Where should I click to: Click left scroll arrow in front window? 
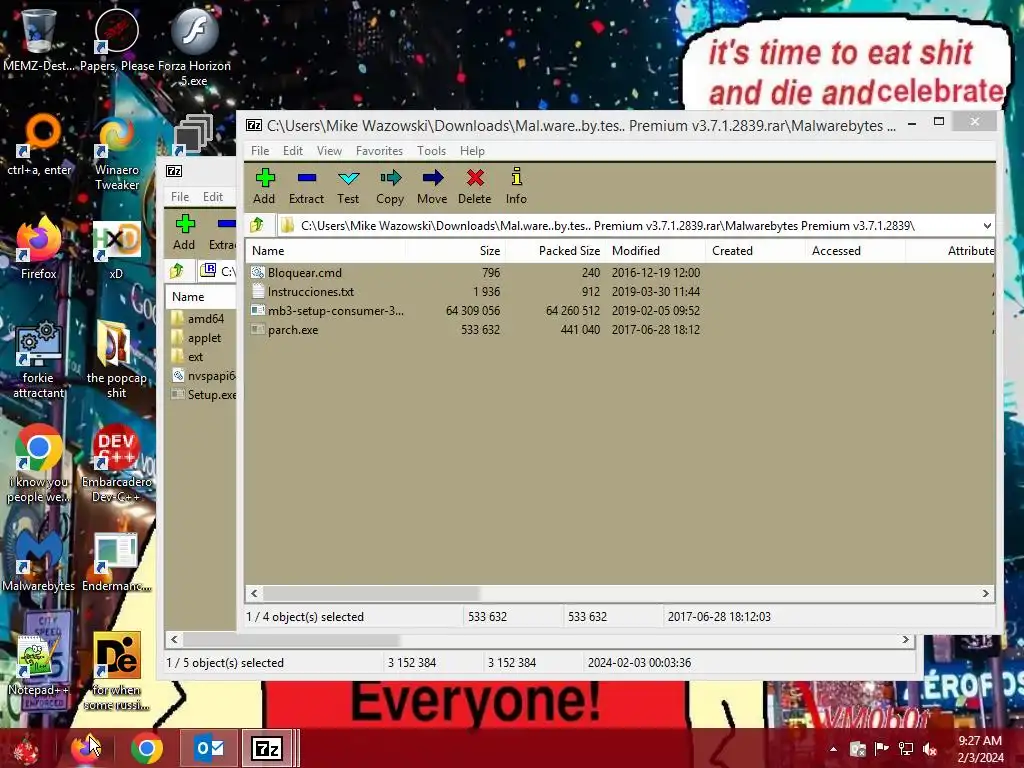(254, 593)
